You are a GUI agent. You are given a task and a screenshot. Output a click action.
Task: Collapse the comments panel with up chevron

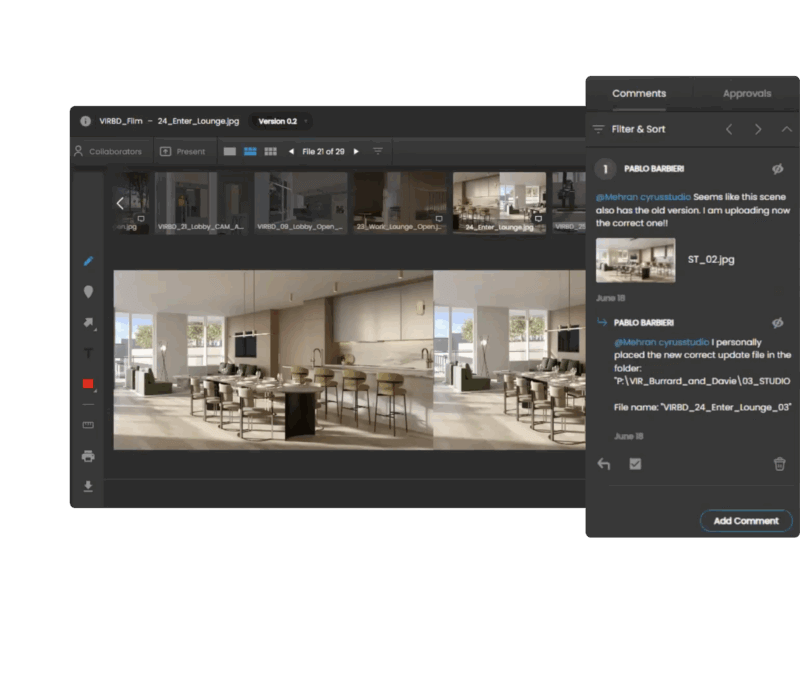tap(786, 129)
